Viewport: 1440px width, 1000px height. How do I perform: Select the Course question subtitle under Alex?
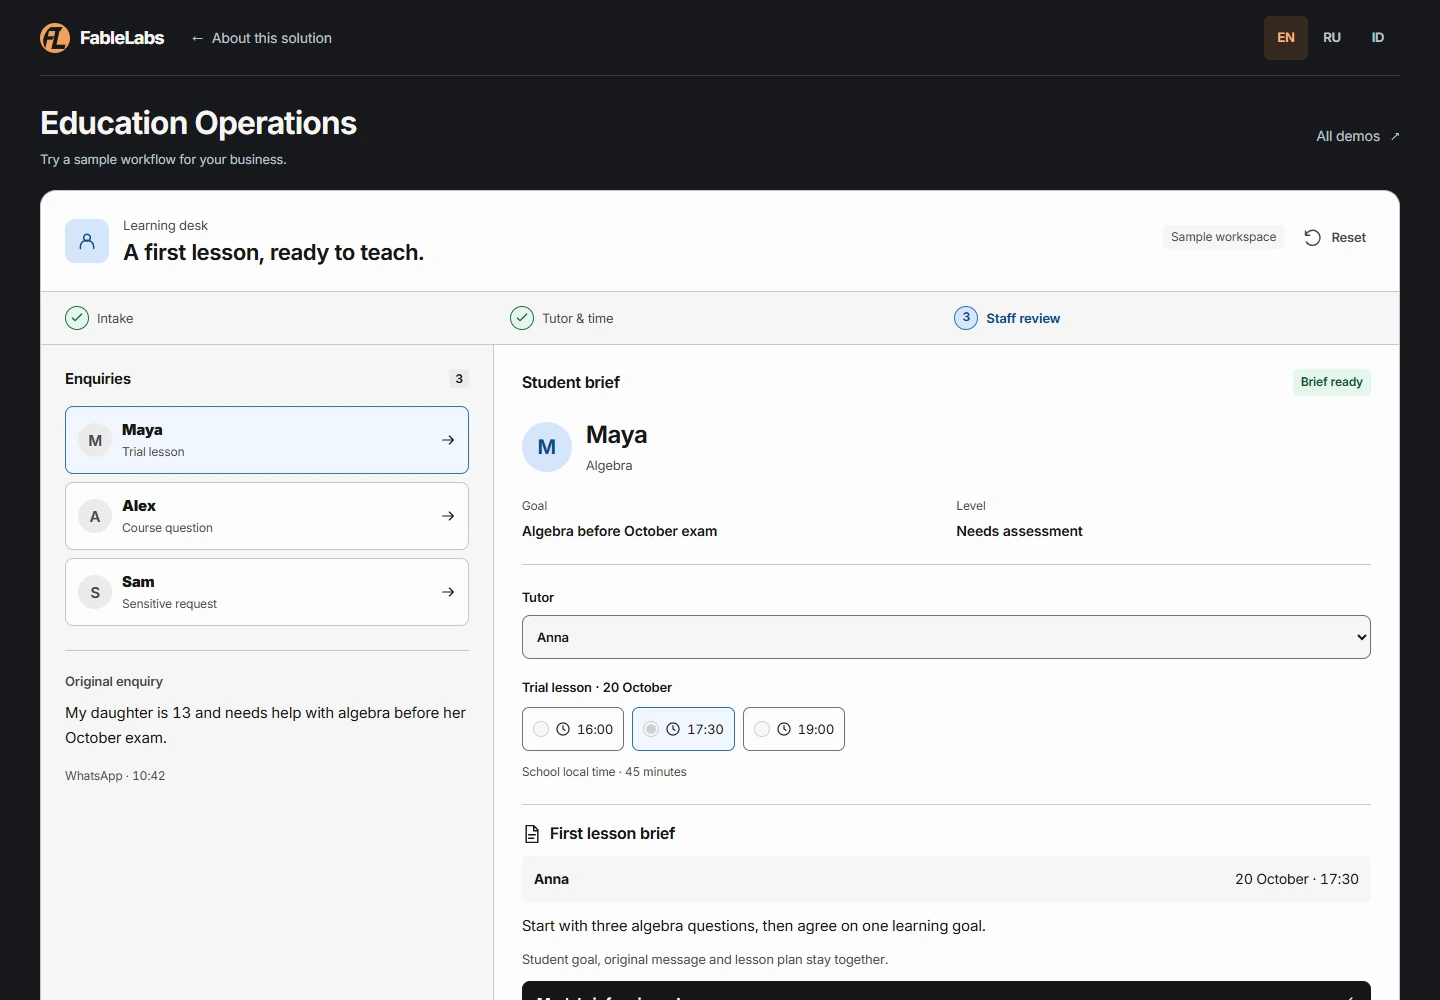167,528
